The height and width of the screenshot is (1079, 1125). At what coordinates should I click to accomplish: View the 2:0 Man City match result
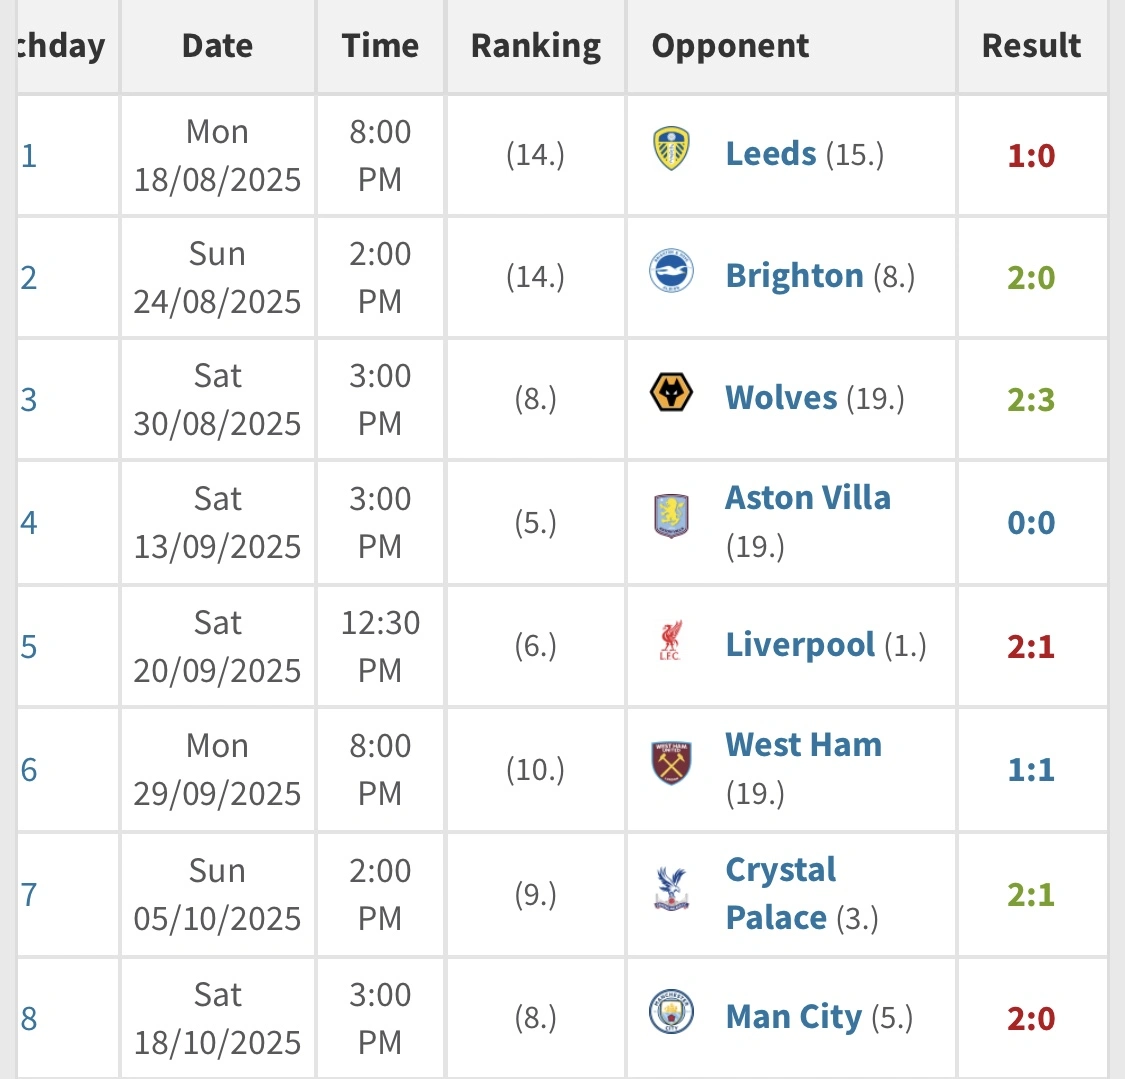1031,1019
